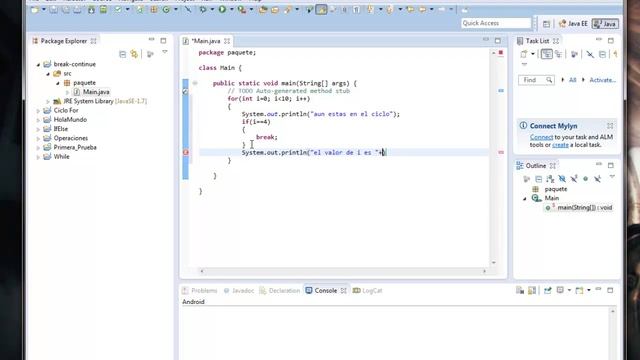
Task: Run the program with green Run icon
Action: (x=222, y=9)
